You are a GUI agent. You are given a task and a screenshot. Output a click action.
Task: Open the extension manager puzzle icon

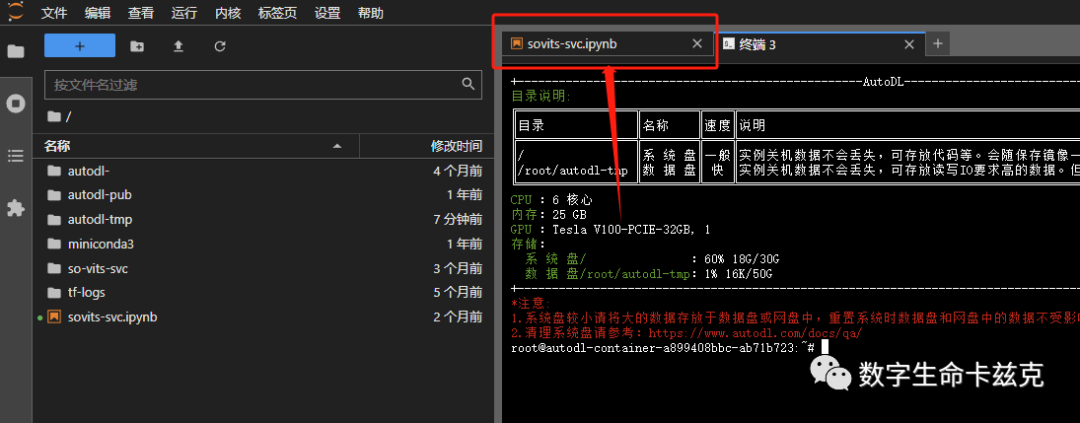click(x=15, y=208)
